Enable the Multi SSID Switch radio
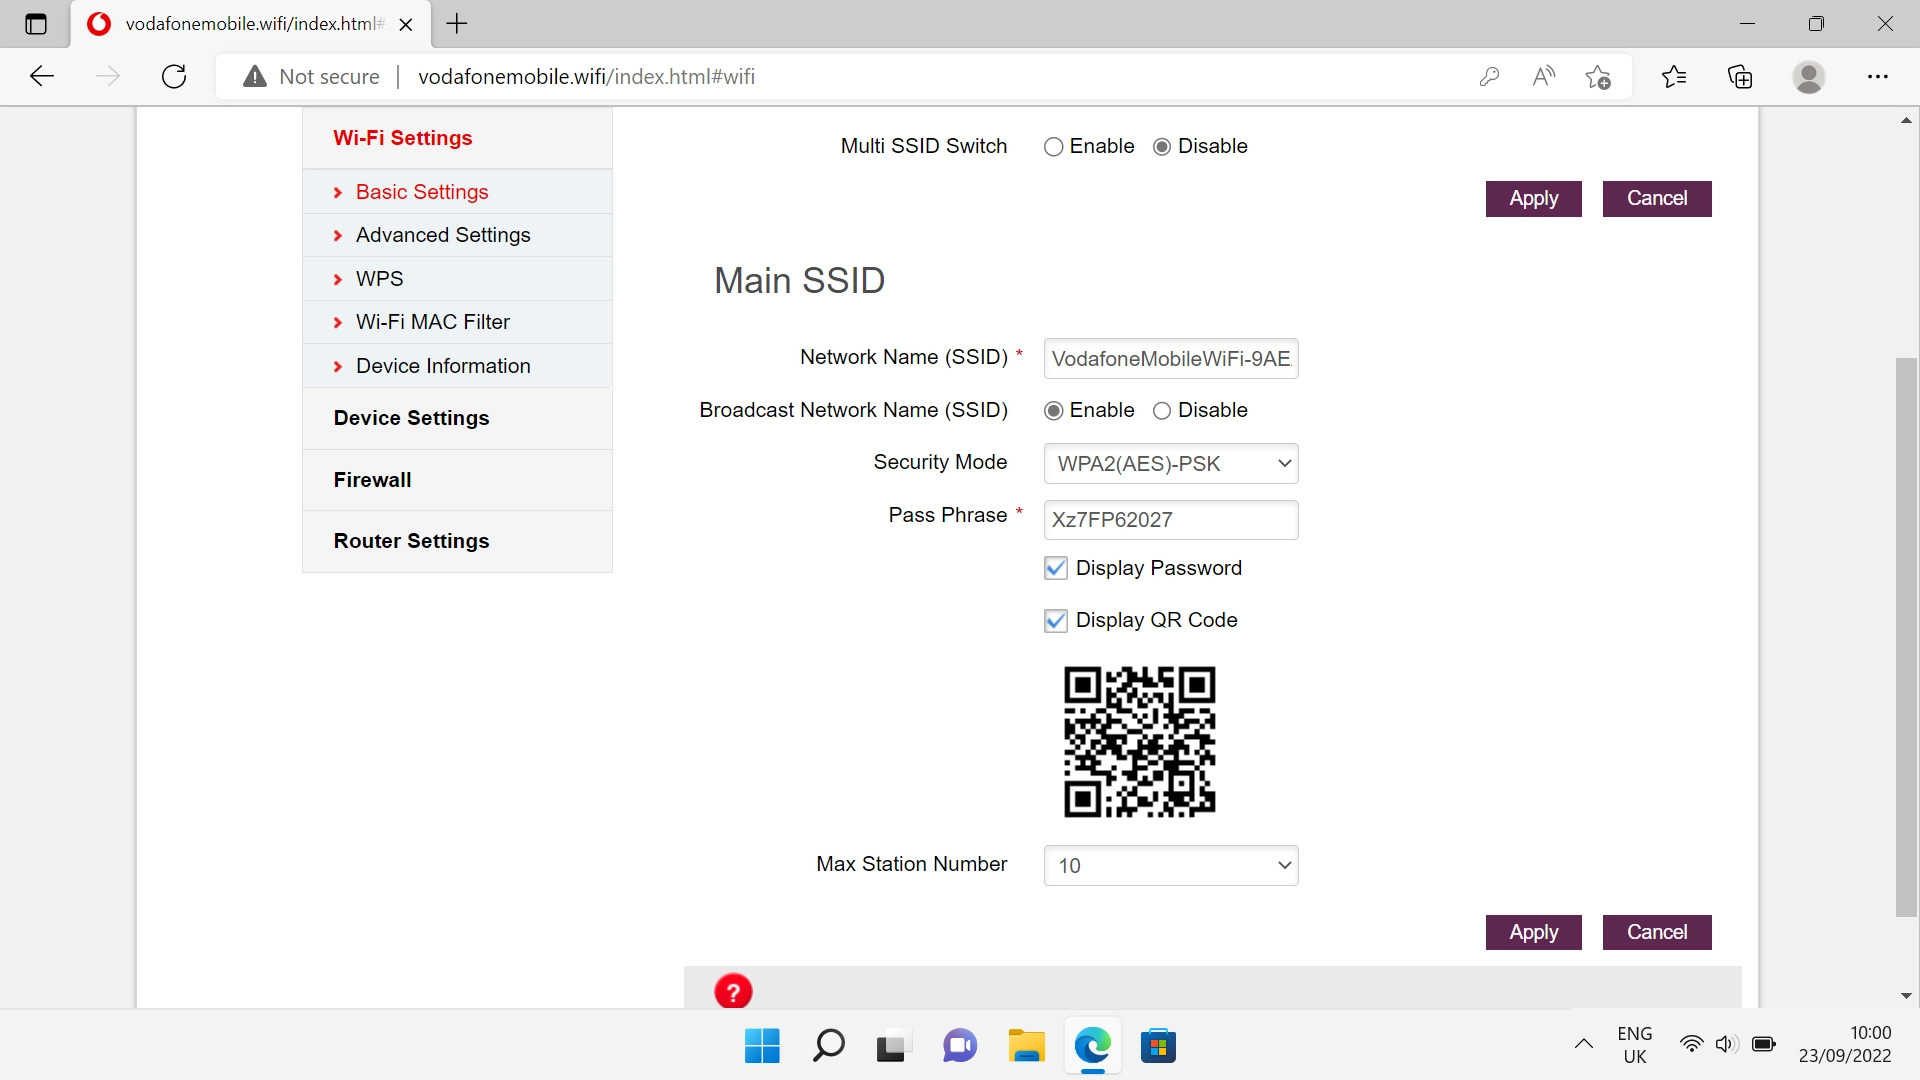This screenshot has width=1920, height=1080. pyautogui.click(x=1053, y=147)
